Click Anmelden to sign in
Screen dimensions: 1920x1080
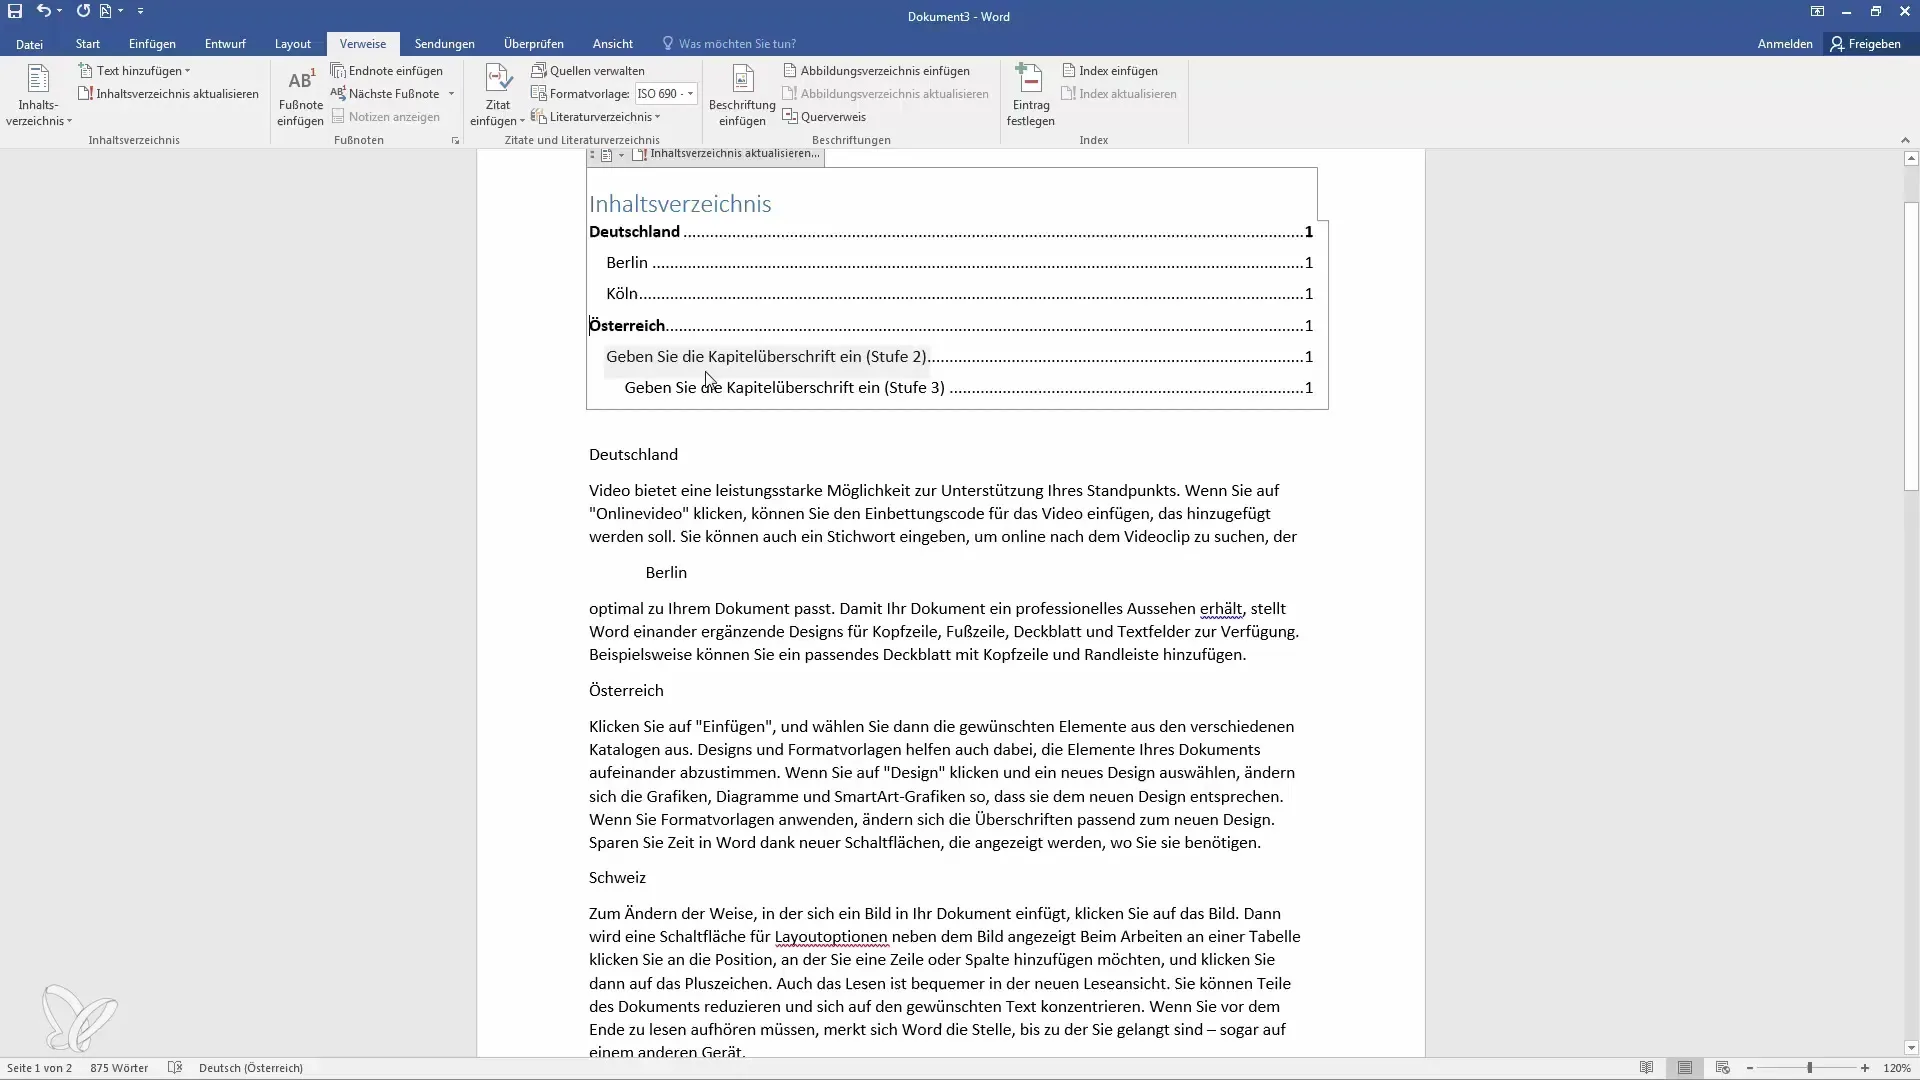(1785, 44)
